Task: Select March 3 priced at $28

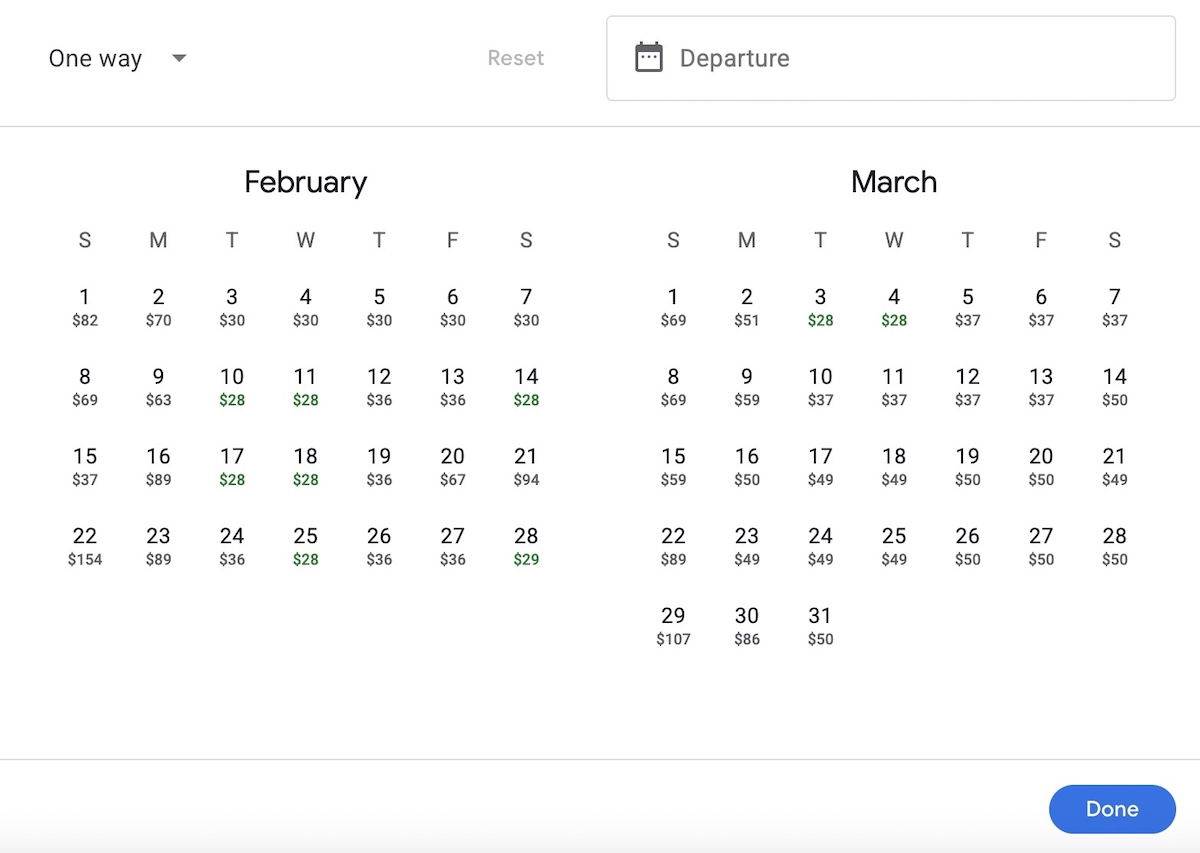Action: pyautogui.click(x=820, y=307)
